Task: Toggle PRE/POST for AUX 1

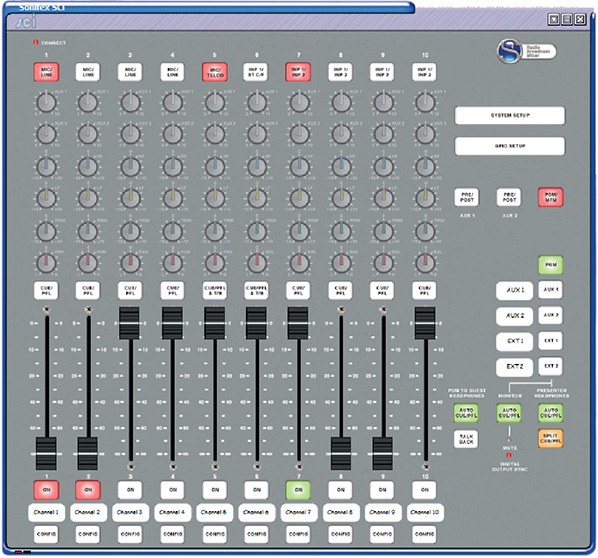Action: click(x=467, y=197)
